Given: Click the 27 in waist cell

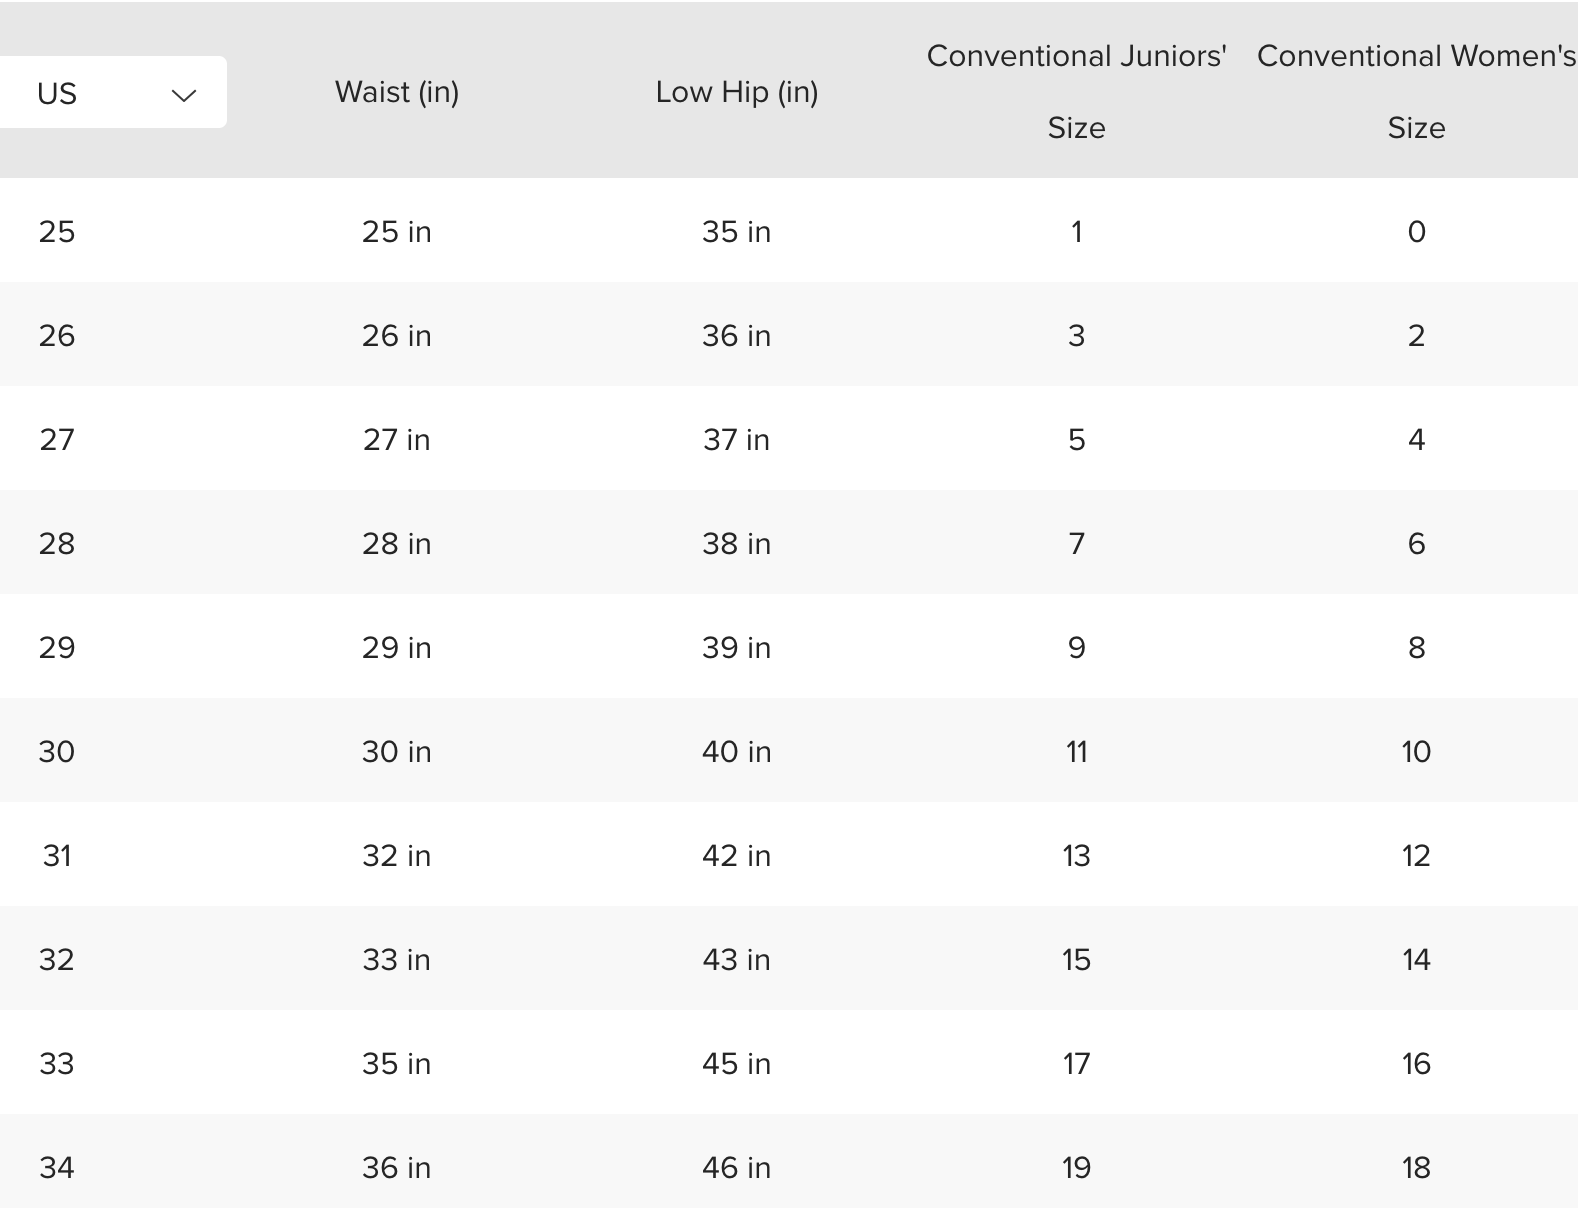Looking at the screenshot, I should [x=397, y=440].
